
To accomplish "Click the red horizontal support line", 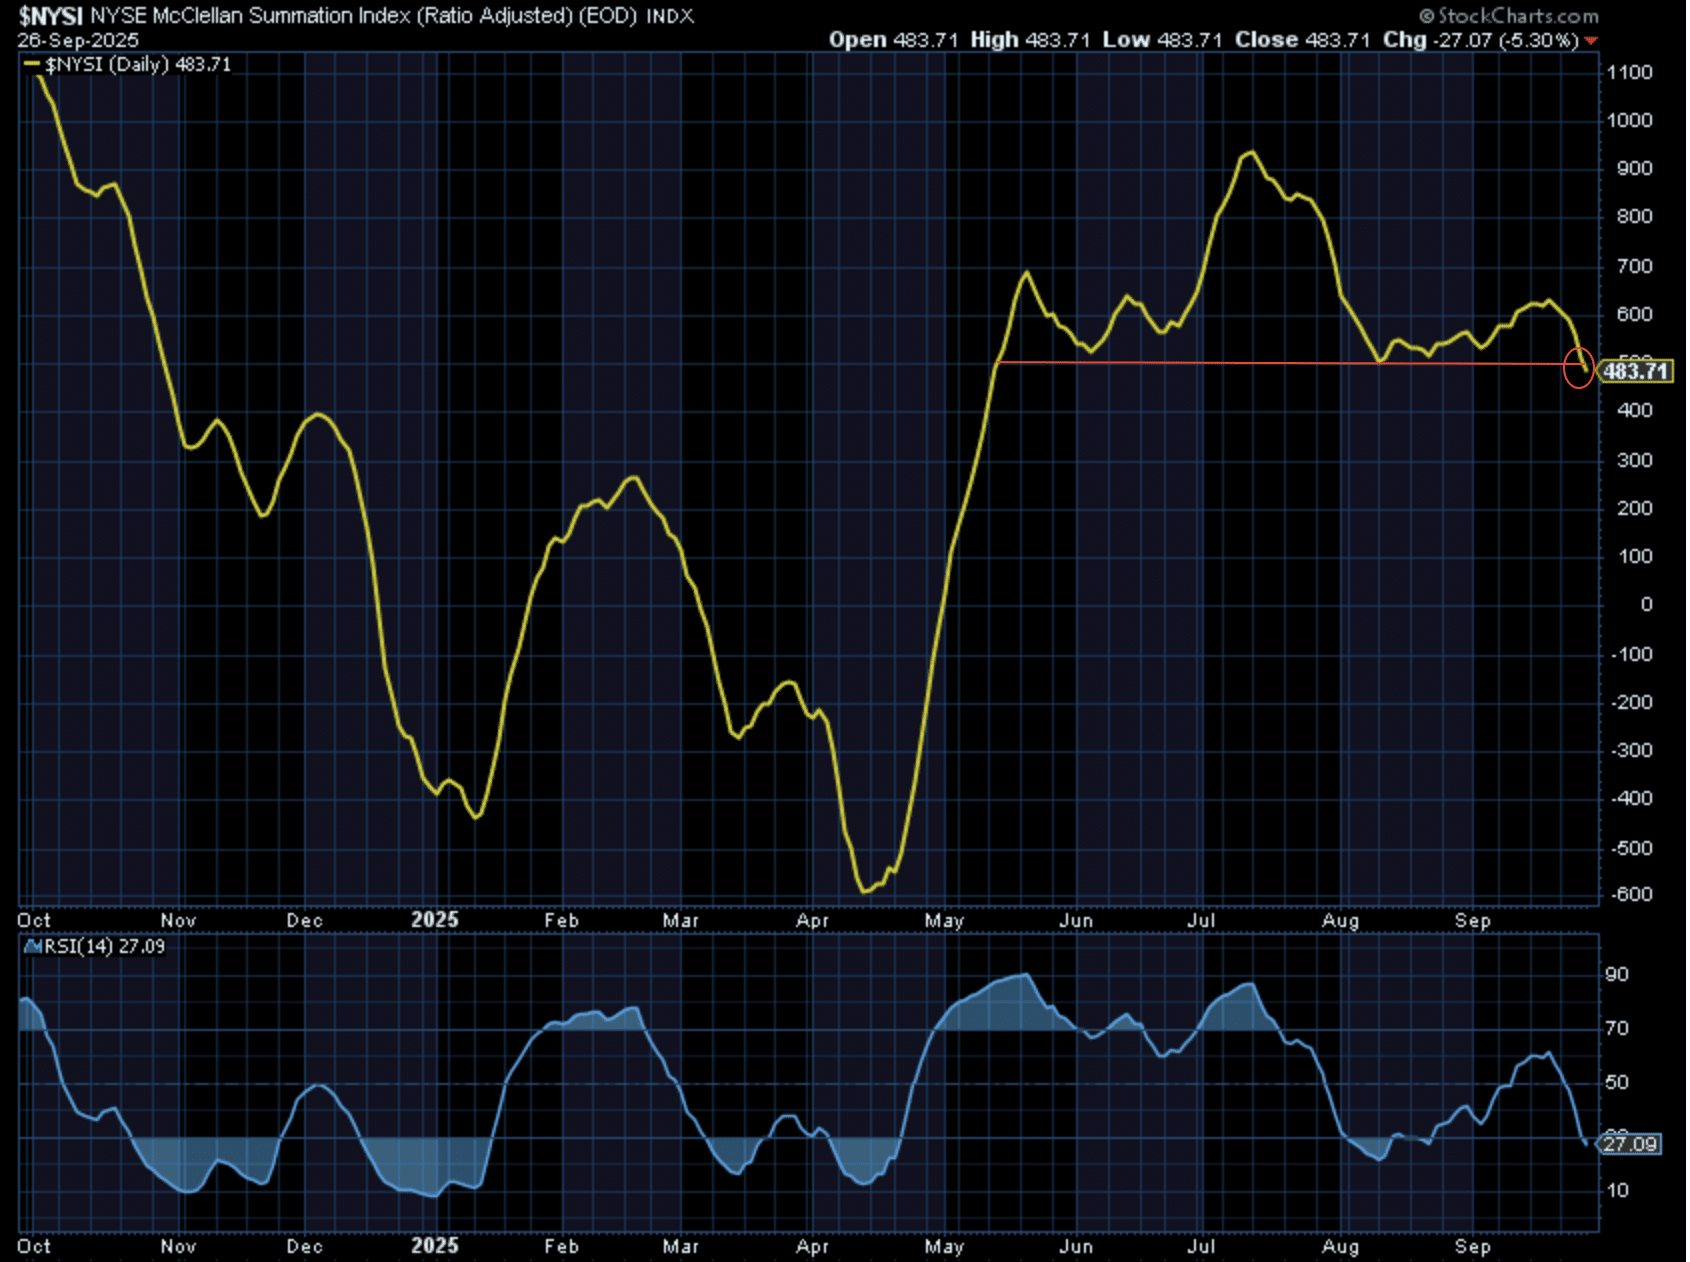I will (x=1200, y=363).
